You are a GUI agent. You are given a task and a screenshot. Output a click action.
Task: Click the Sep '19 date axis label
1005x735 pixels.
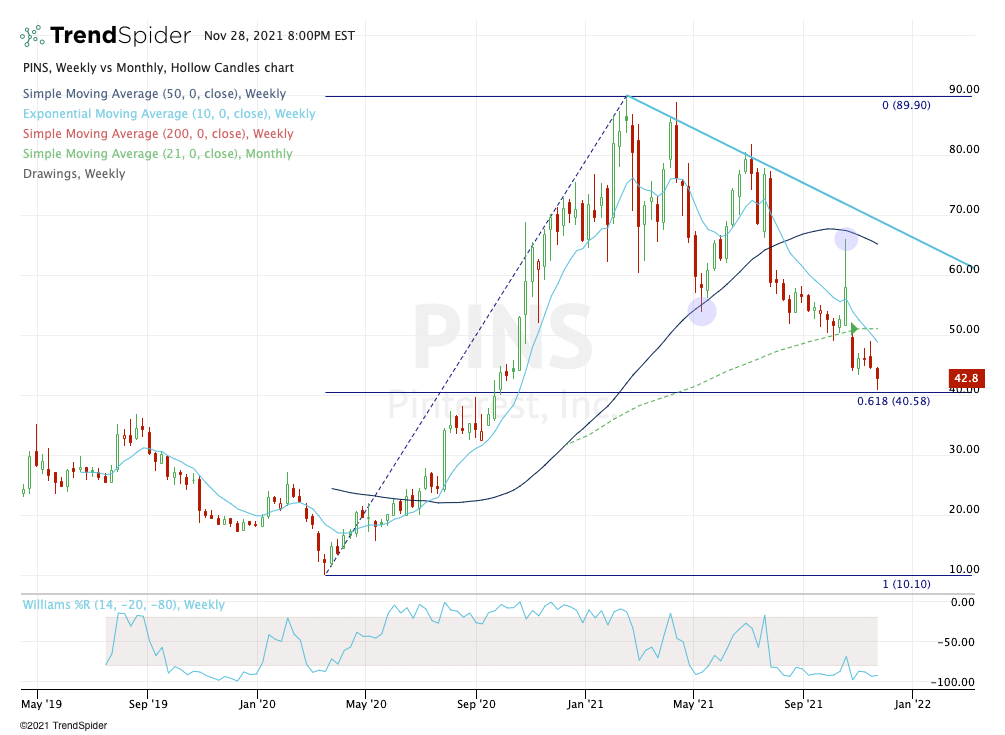[x=148, y=704]
